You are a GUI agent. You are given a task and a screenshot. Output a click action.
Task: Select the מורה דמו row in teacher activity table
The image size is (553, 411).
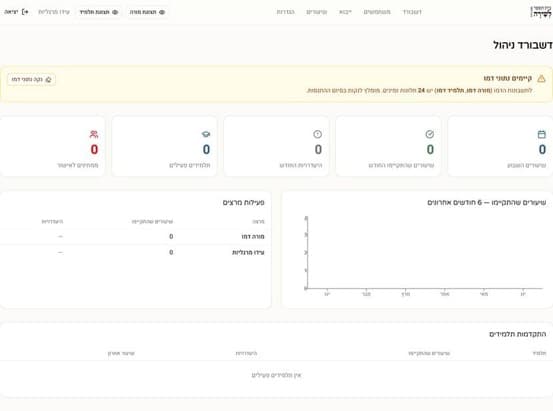135,236
